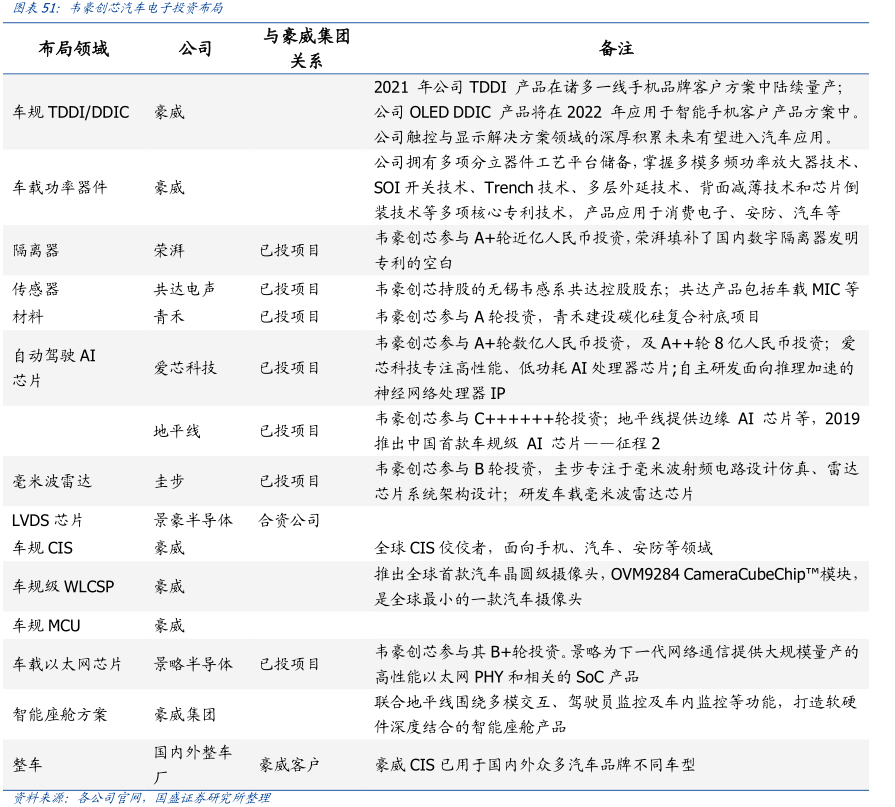The height and width of the screenshot is (807, 895).
Task: Click the note starting "联合地平线围绕多模交互"
Action: point(616,714)
